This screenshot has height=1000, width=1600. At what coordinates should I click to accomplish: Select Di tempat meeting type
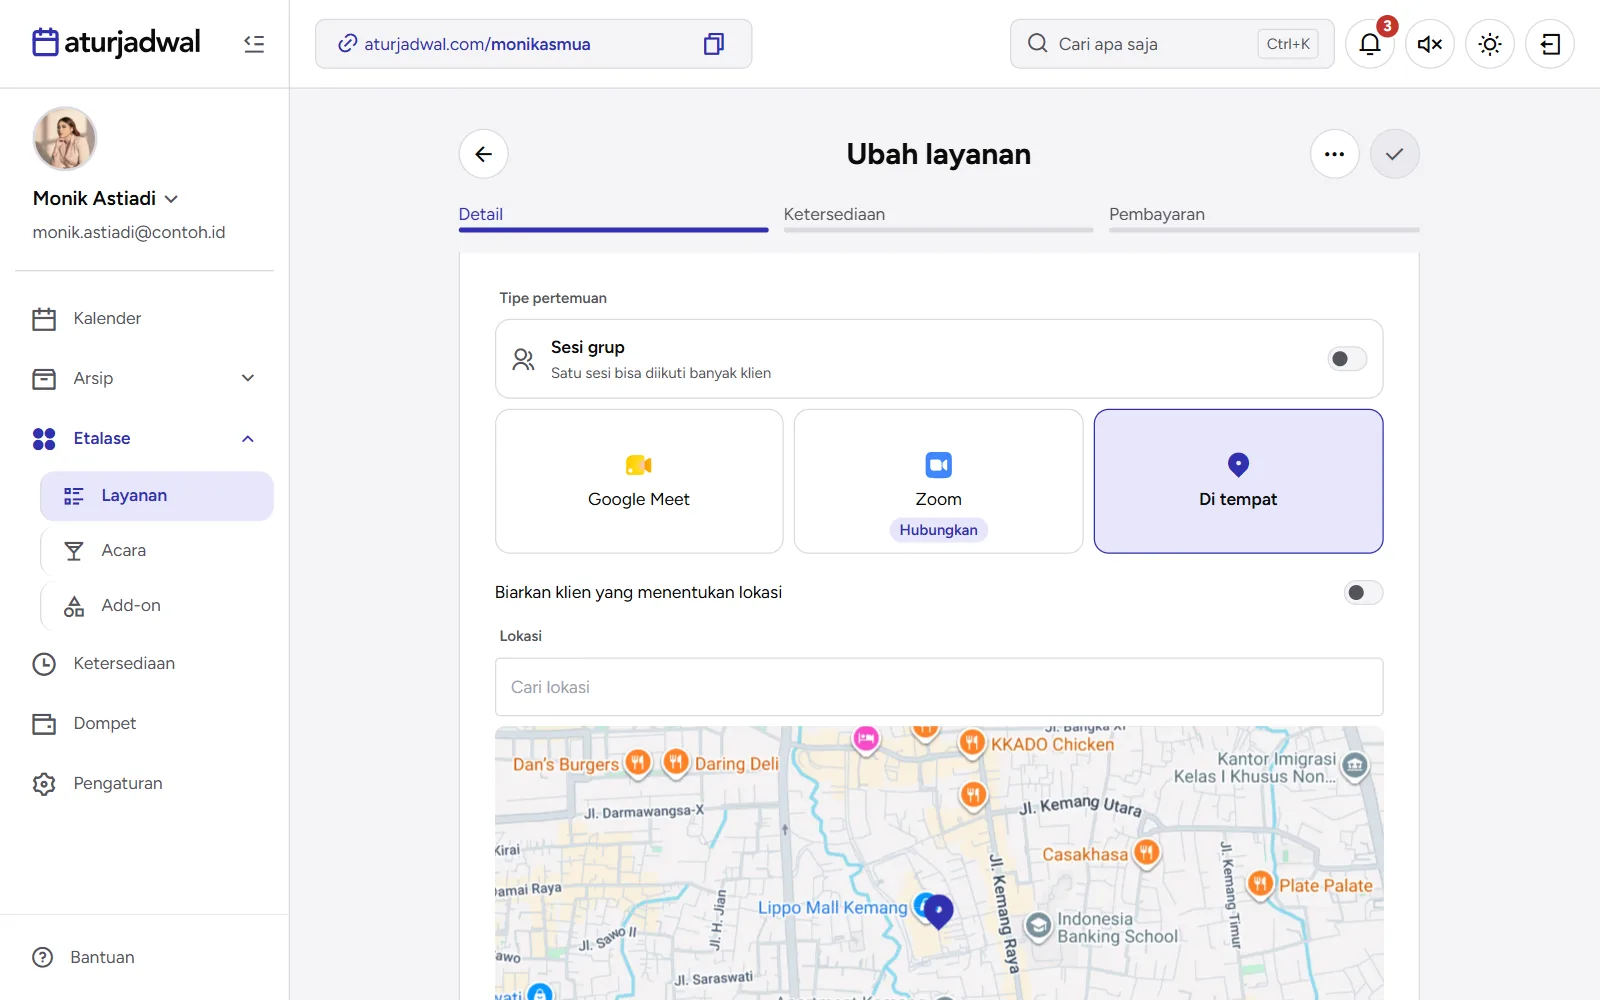tap(1238, 481)
